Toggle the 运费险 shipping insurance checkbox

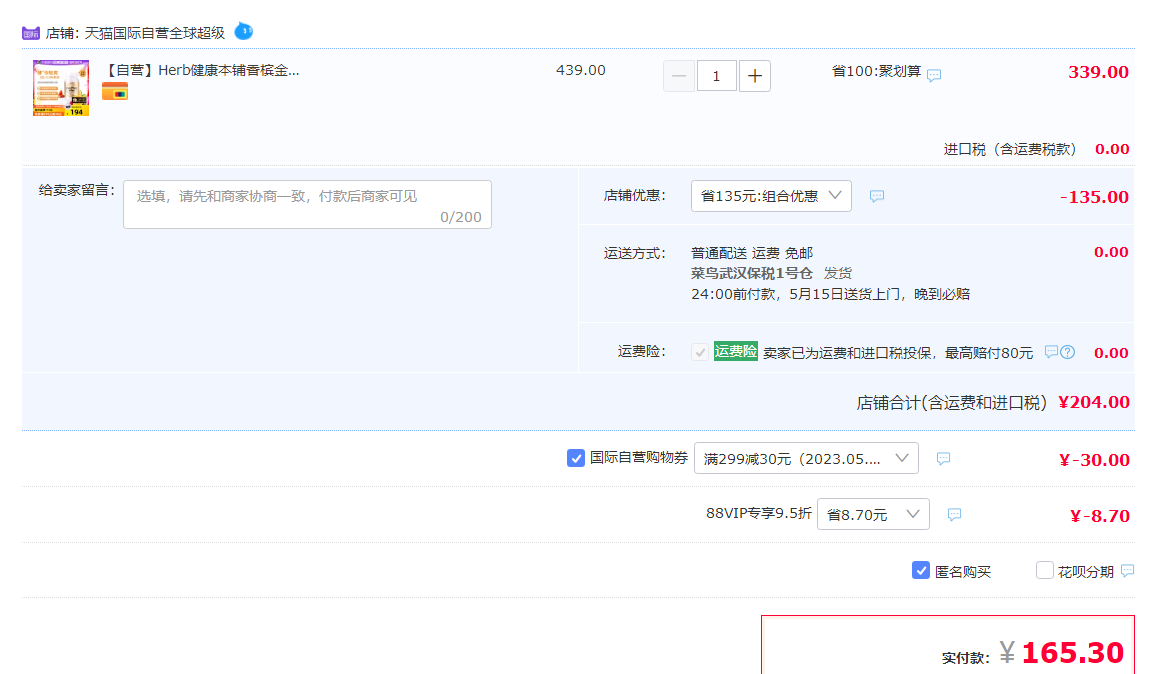700,352
